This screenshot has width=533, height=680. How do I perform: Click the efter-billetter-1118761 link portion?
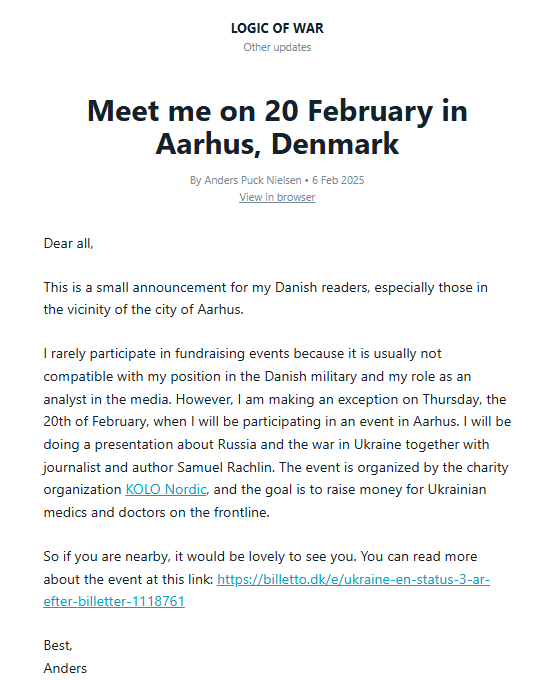pyautogui.click(x=114, y=601)
